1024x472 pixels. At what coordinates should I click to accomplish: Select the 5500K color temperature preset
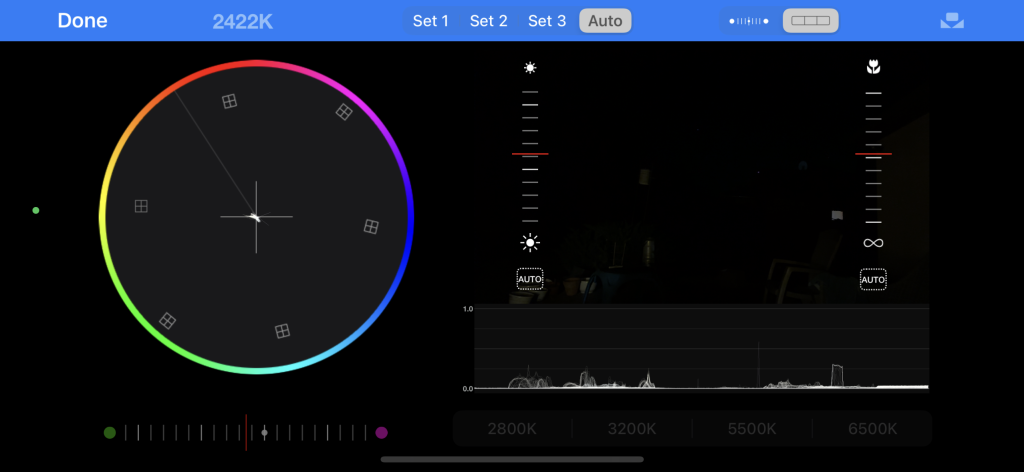(752, 429)
